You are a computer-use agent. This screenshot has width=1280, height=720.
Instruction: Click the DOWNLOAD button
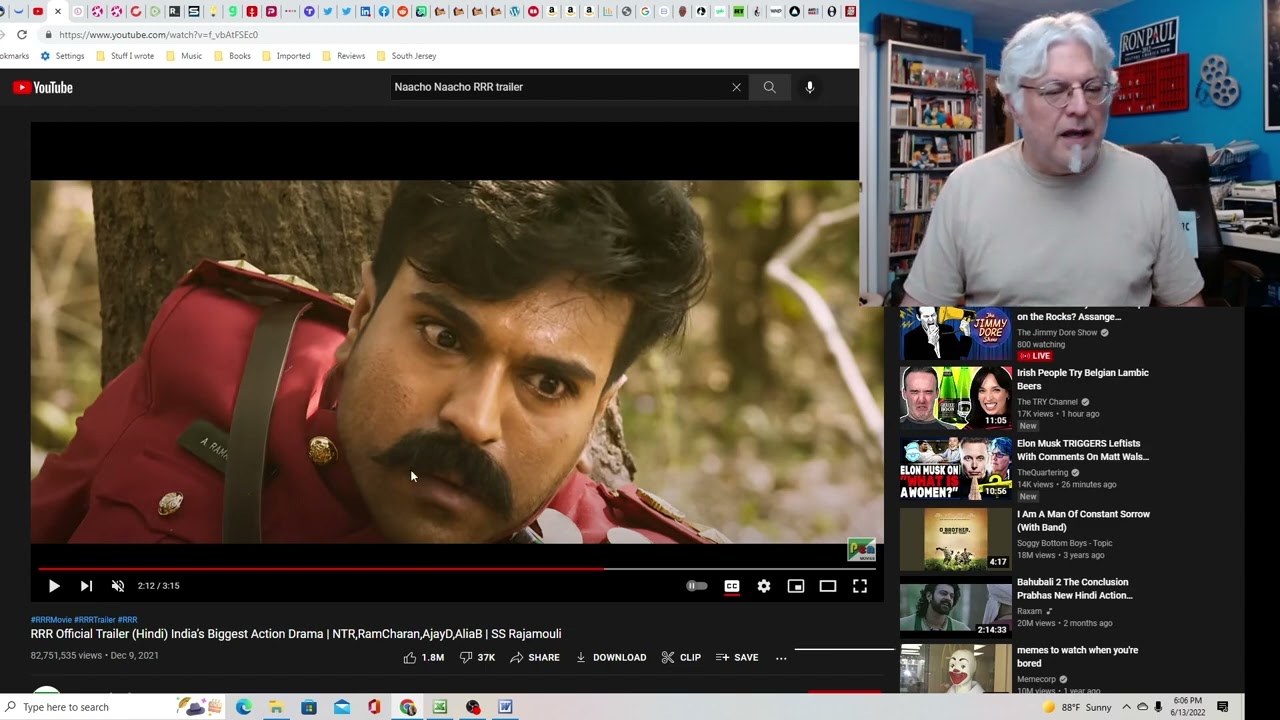(611, 657)
